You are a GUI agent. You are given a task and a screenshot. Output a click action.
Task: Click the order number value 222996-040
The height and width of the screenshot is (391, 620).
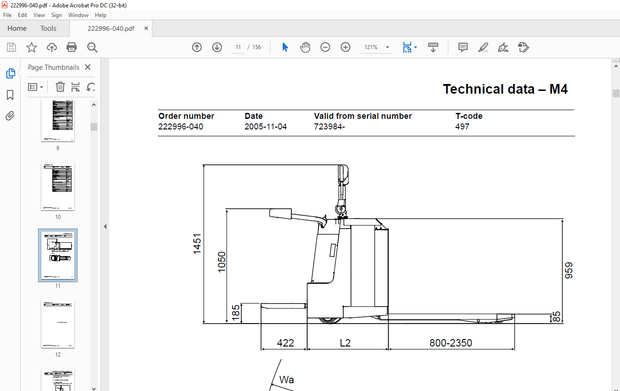click(181, 127)
